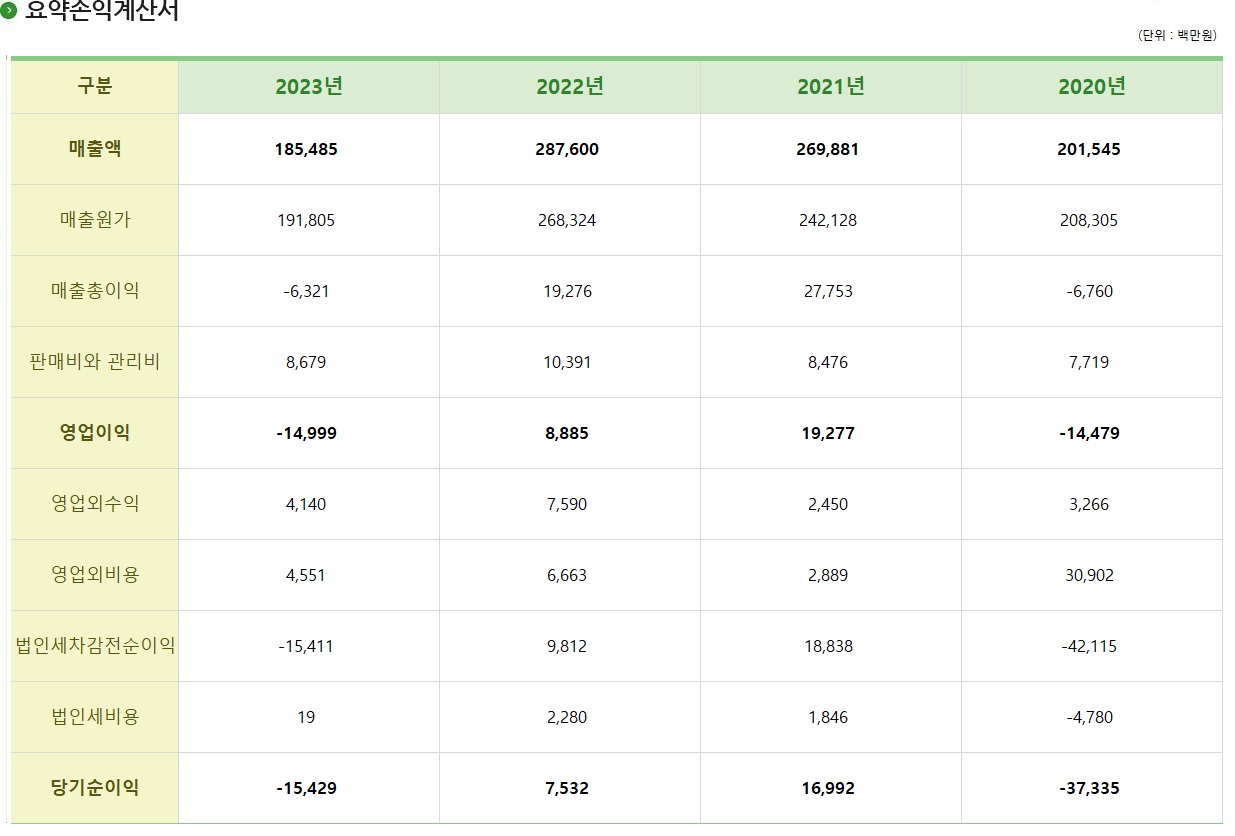The width and height of the screenshot is (1235, 836).
Task: Click the green arrow icon beside 요약손익계산서
Action: [9, 12]
